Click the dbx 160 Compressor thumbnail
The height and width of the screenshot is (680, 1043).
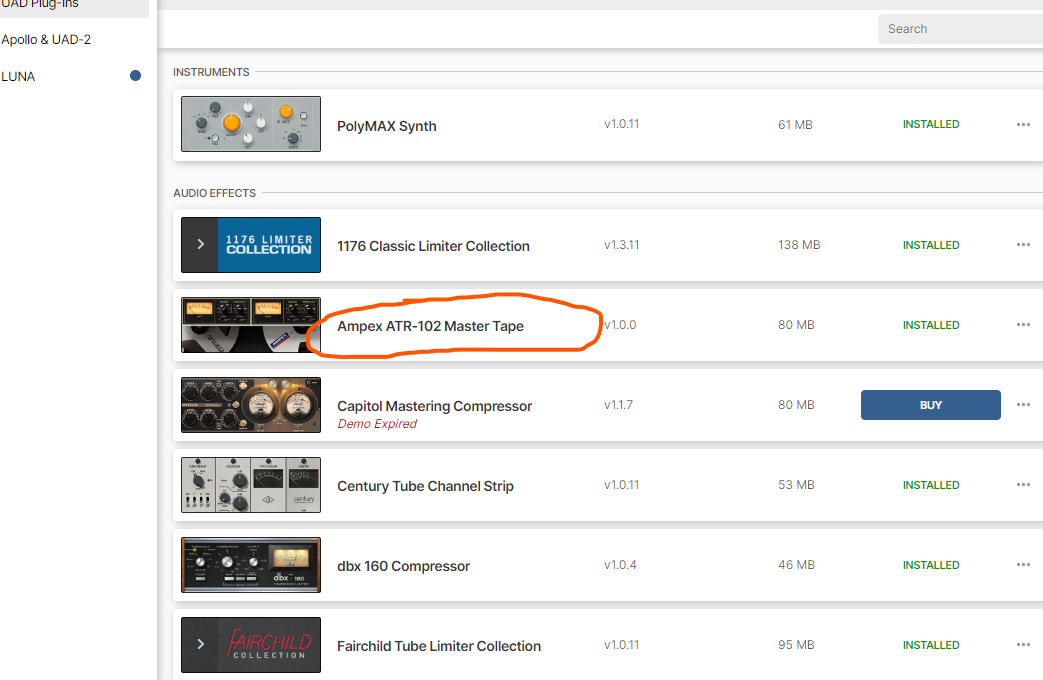pos(251,565)
